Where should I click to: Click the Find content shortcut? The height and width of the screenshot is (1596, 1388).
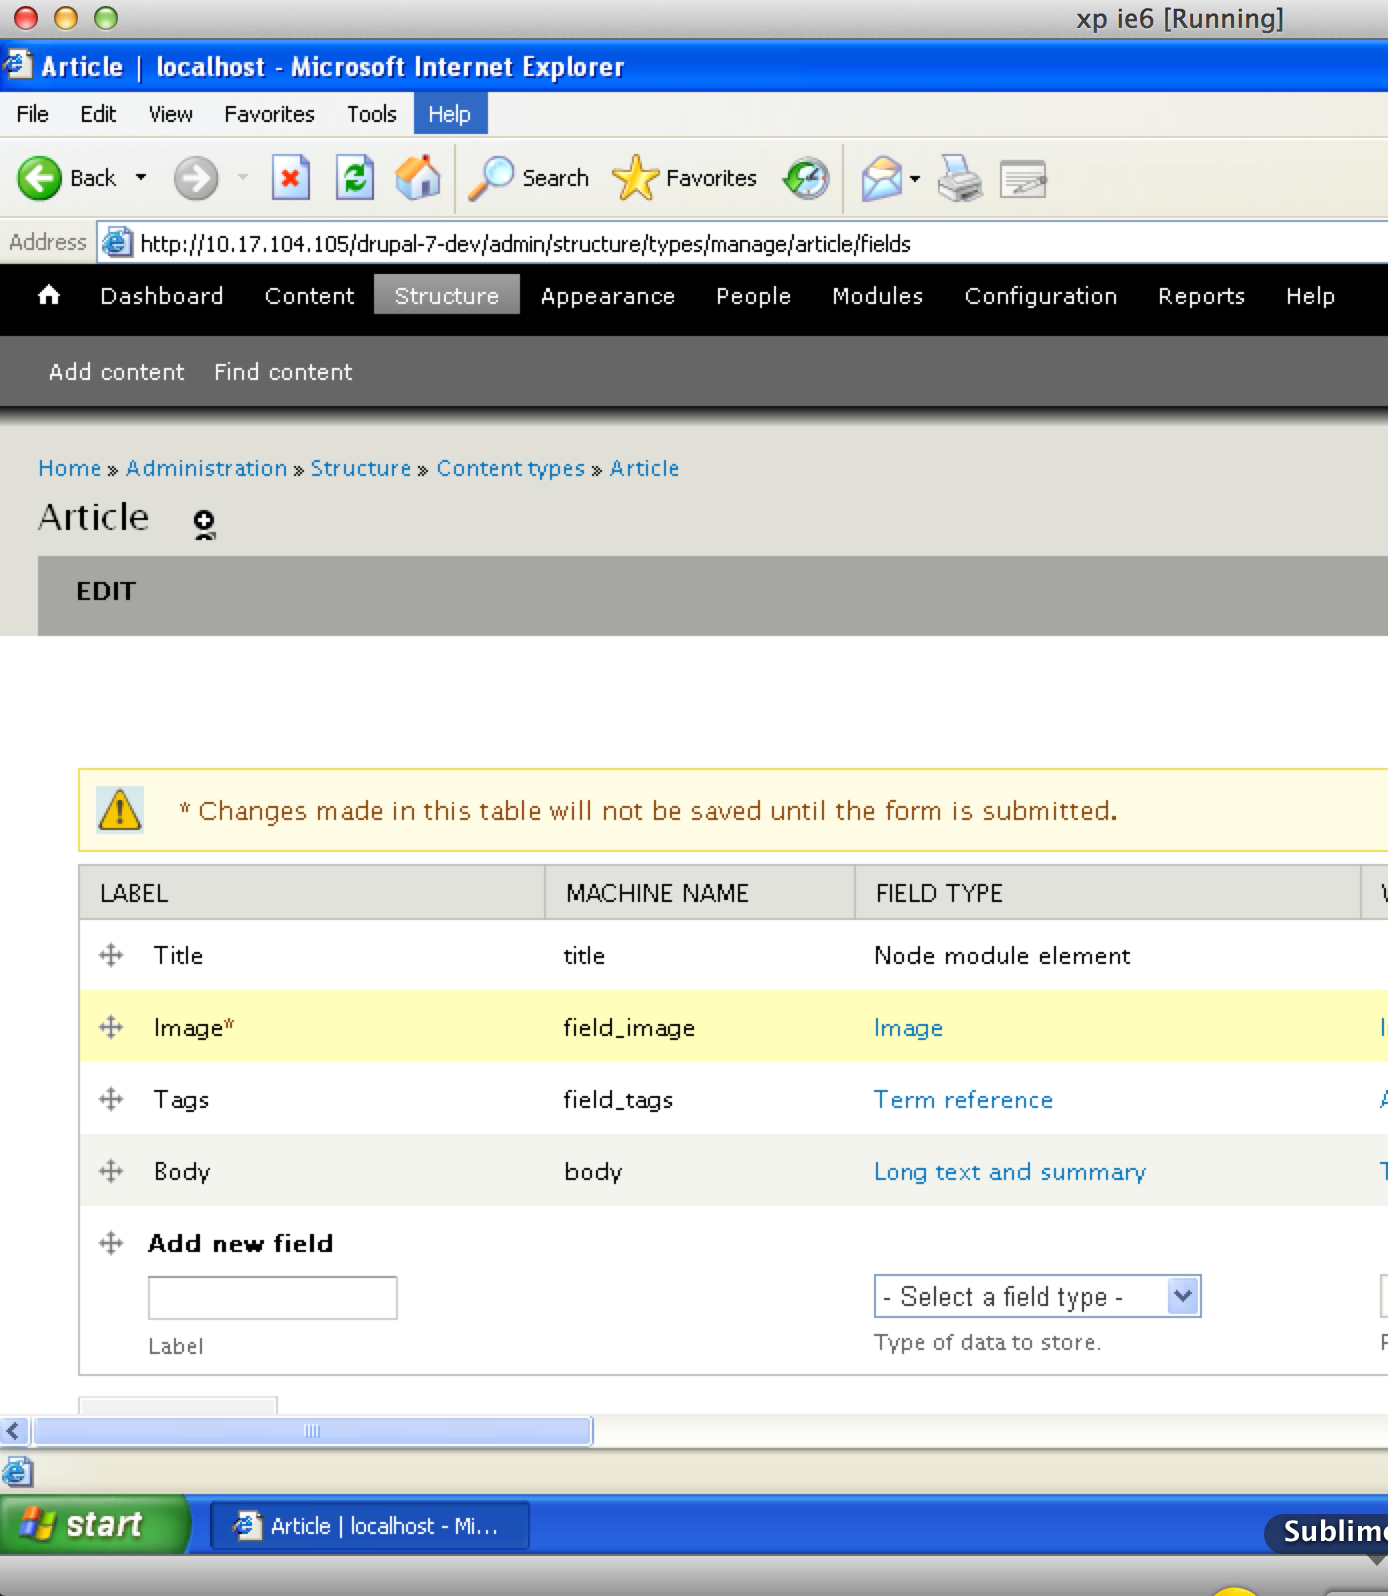coord(283,372)
